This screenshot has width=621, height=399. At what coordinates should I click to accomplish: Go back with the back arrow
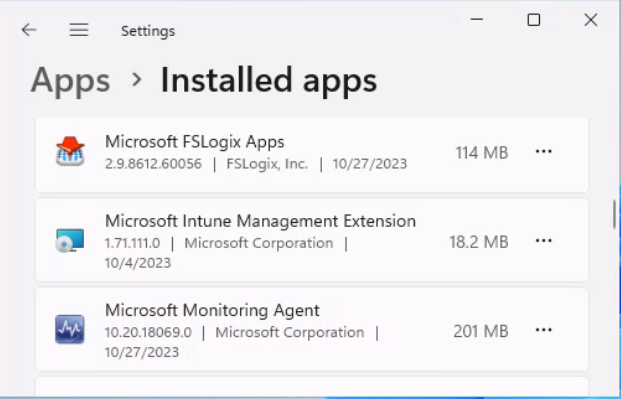click(x=29, y=30)
